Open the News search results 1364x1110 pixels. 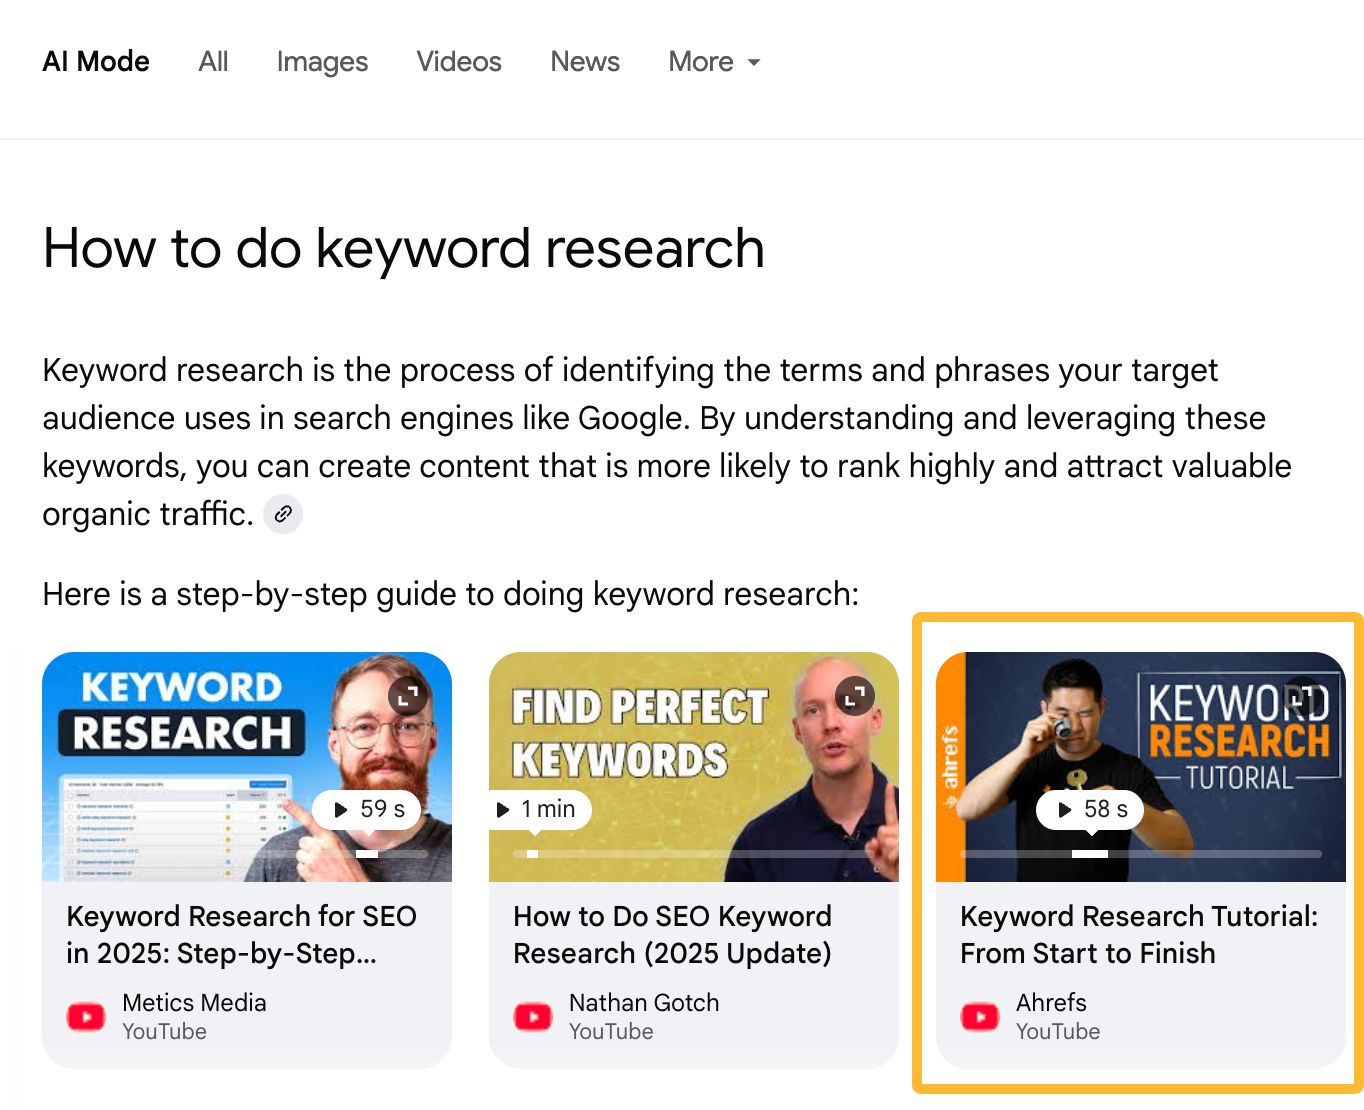[x=584, y=61]
